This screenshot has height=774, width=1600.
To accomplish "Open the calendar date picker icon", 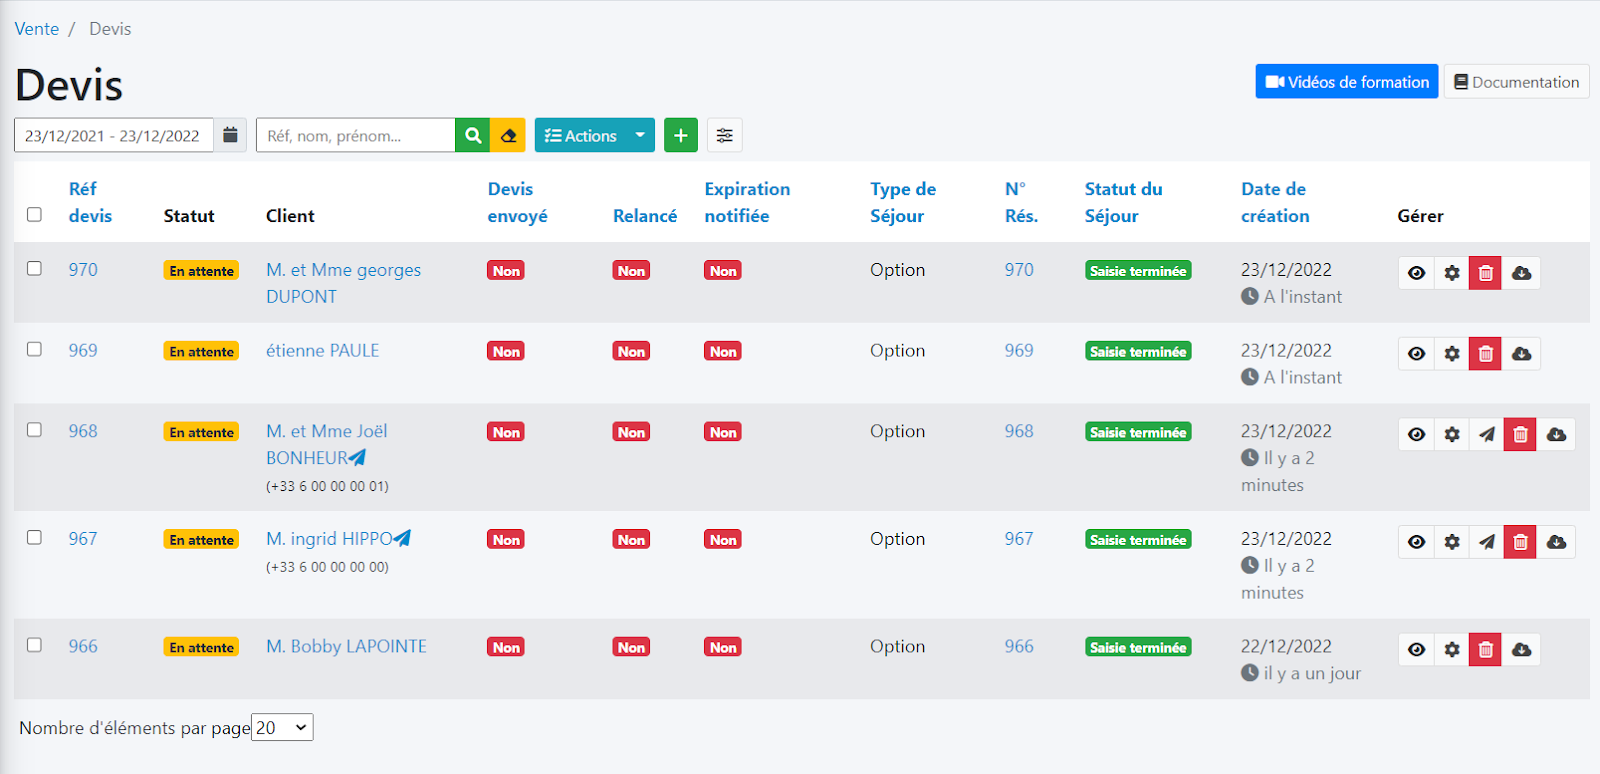I will [x=230, y=136].
